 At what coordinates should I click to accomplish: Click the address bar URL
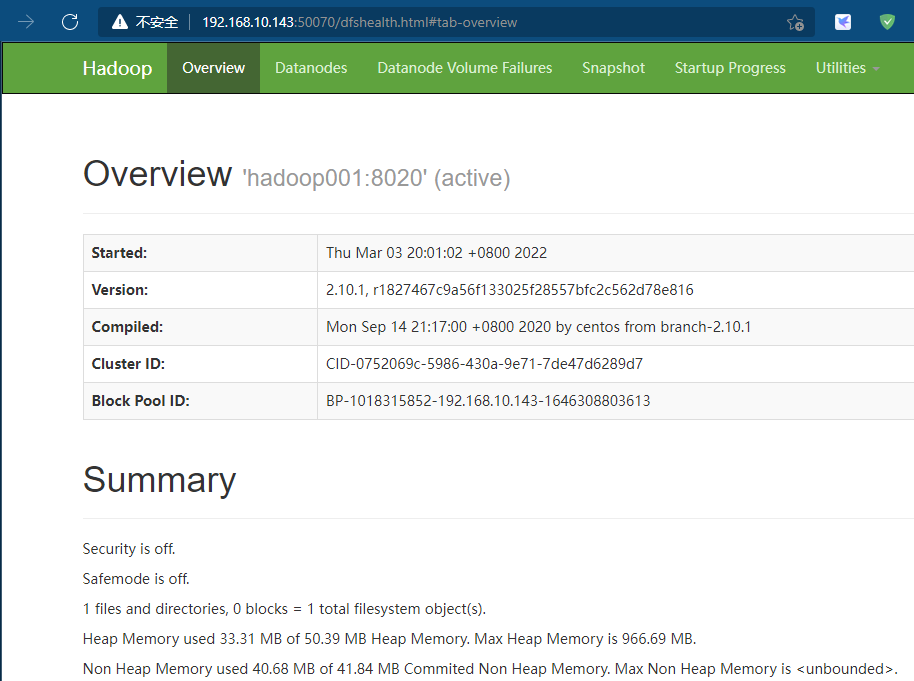(360, 22)
